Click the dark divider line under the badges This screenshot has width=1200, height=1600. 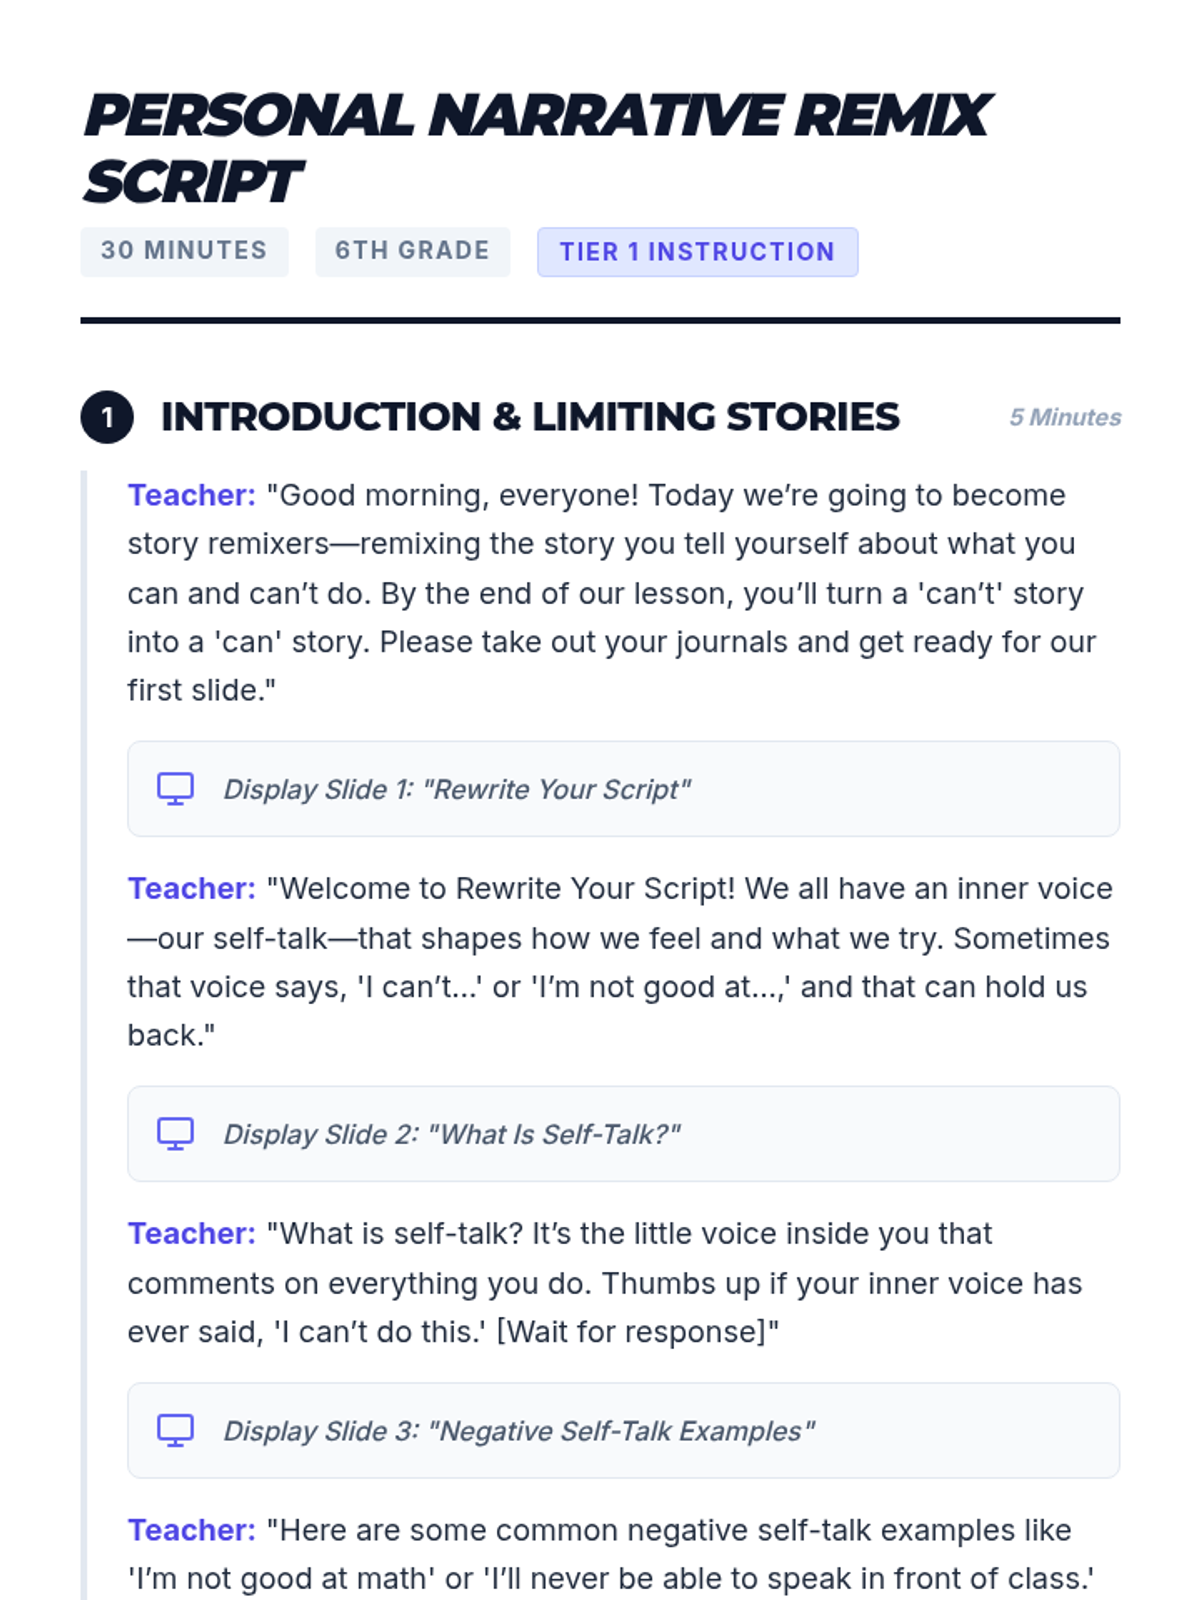pyautogui.click(x=600, y=321)
